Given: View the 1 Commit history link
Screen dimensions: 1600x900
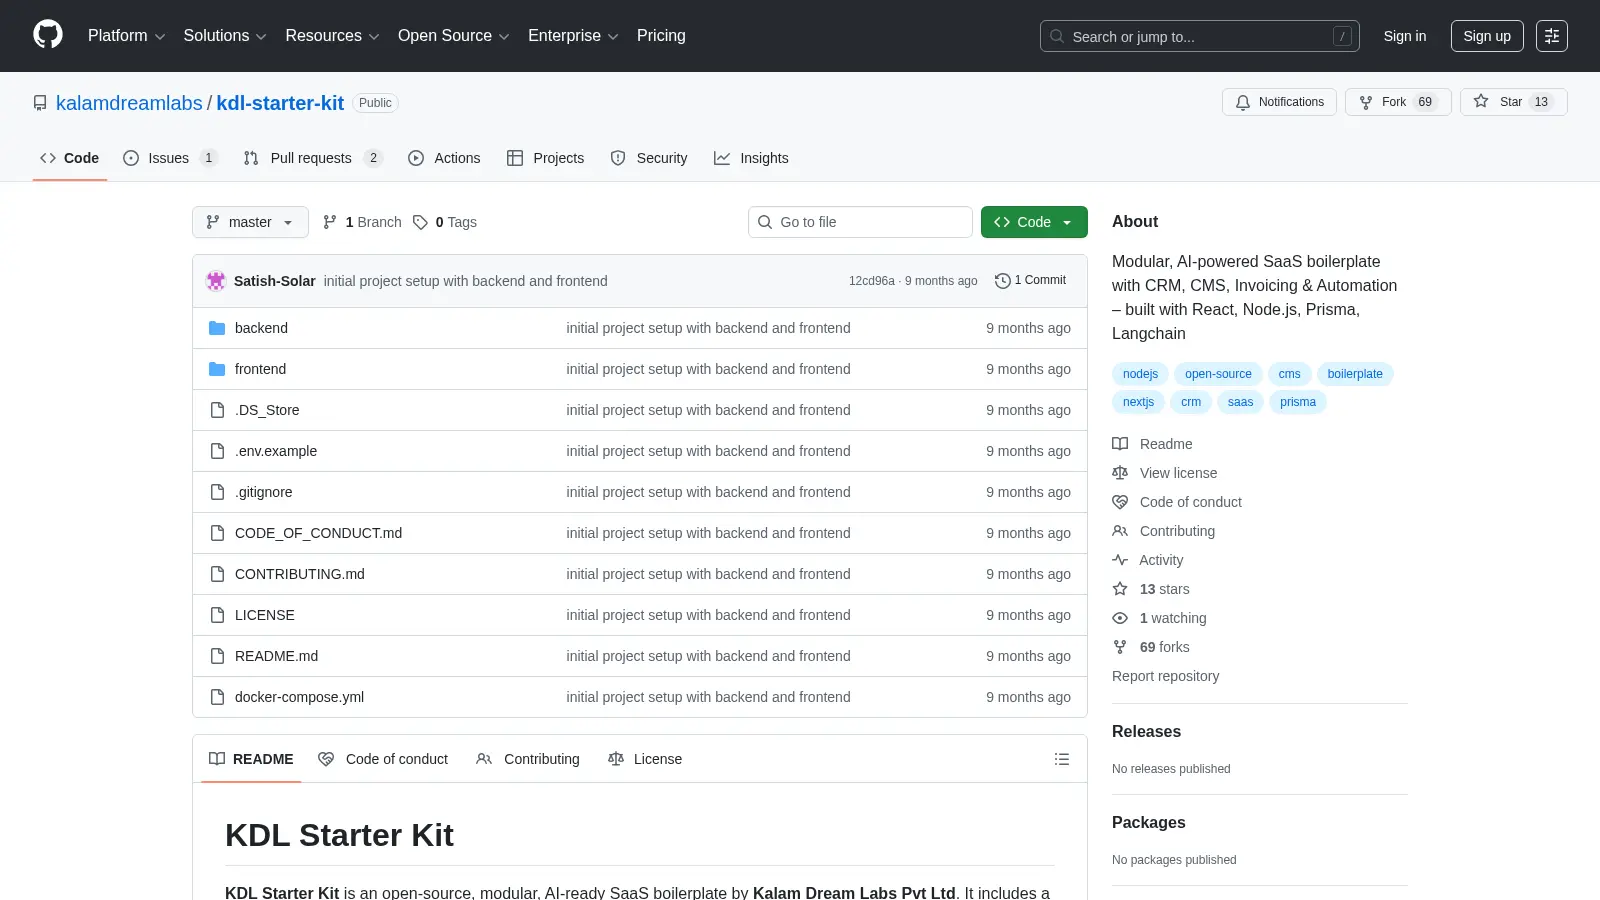Looking at the screenshot, I should pos(1031,281).
